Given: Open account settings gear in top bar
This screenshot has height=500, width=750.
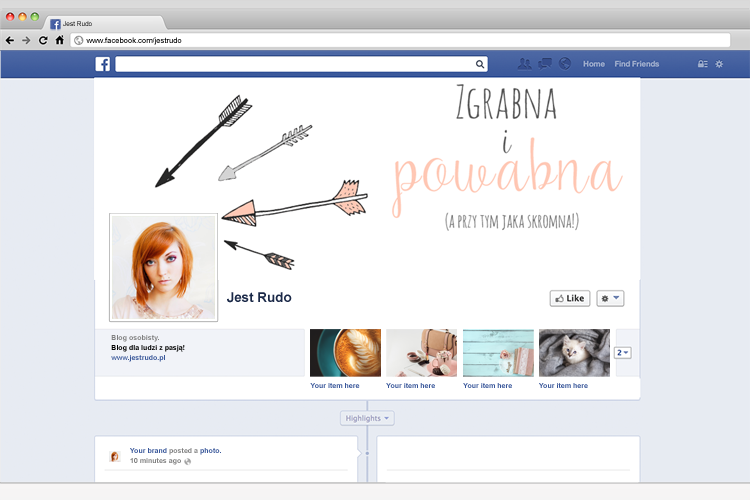Looking at the screenshot, I should click(719, 64).
